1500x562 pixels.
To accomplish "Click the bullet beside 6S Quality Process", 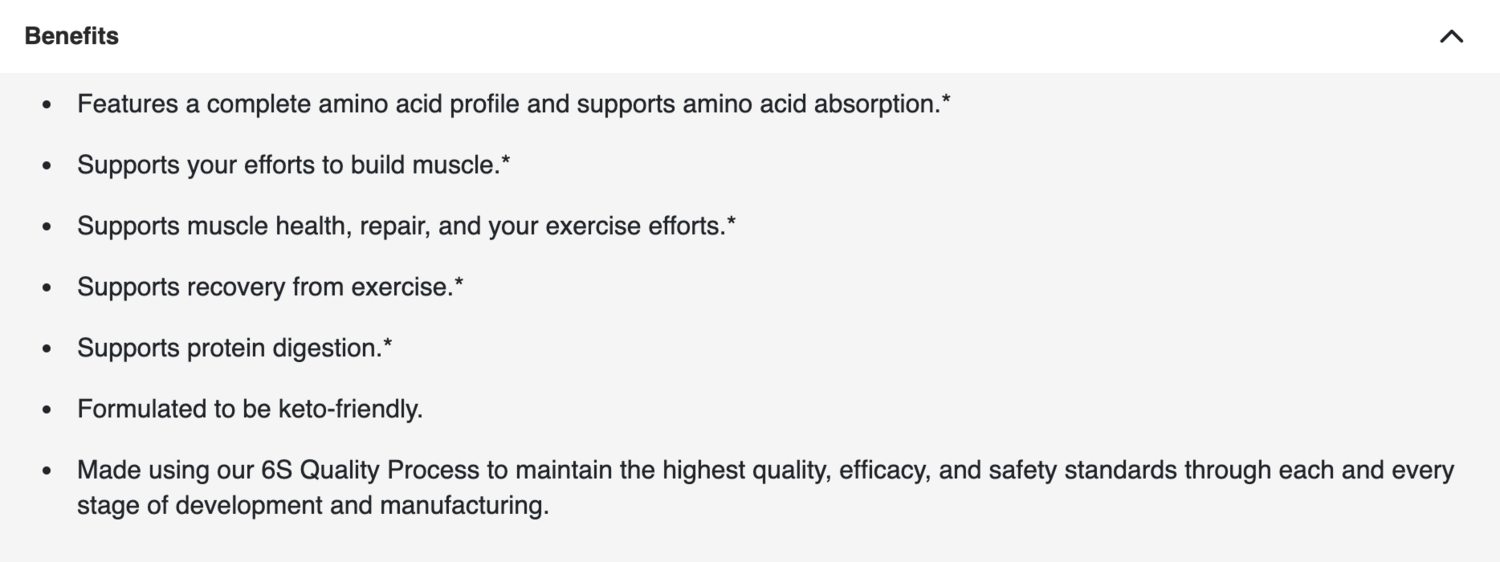I will pyautogui.click(x=47, y=471).
